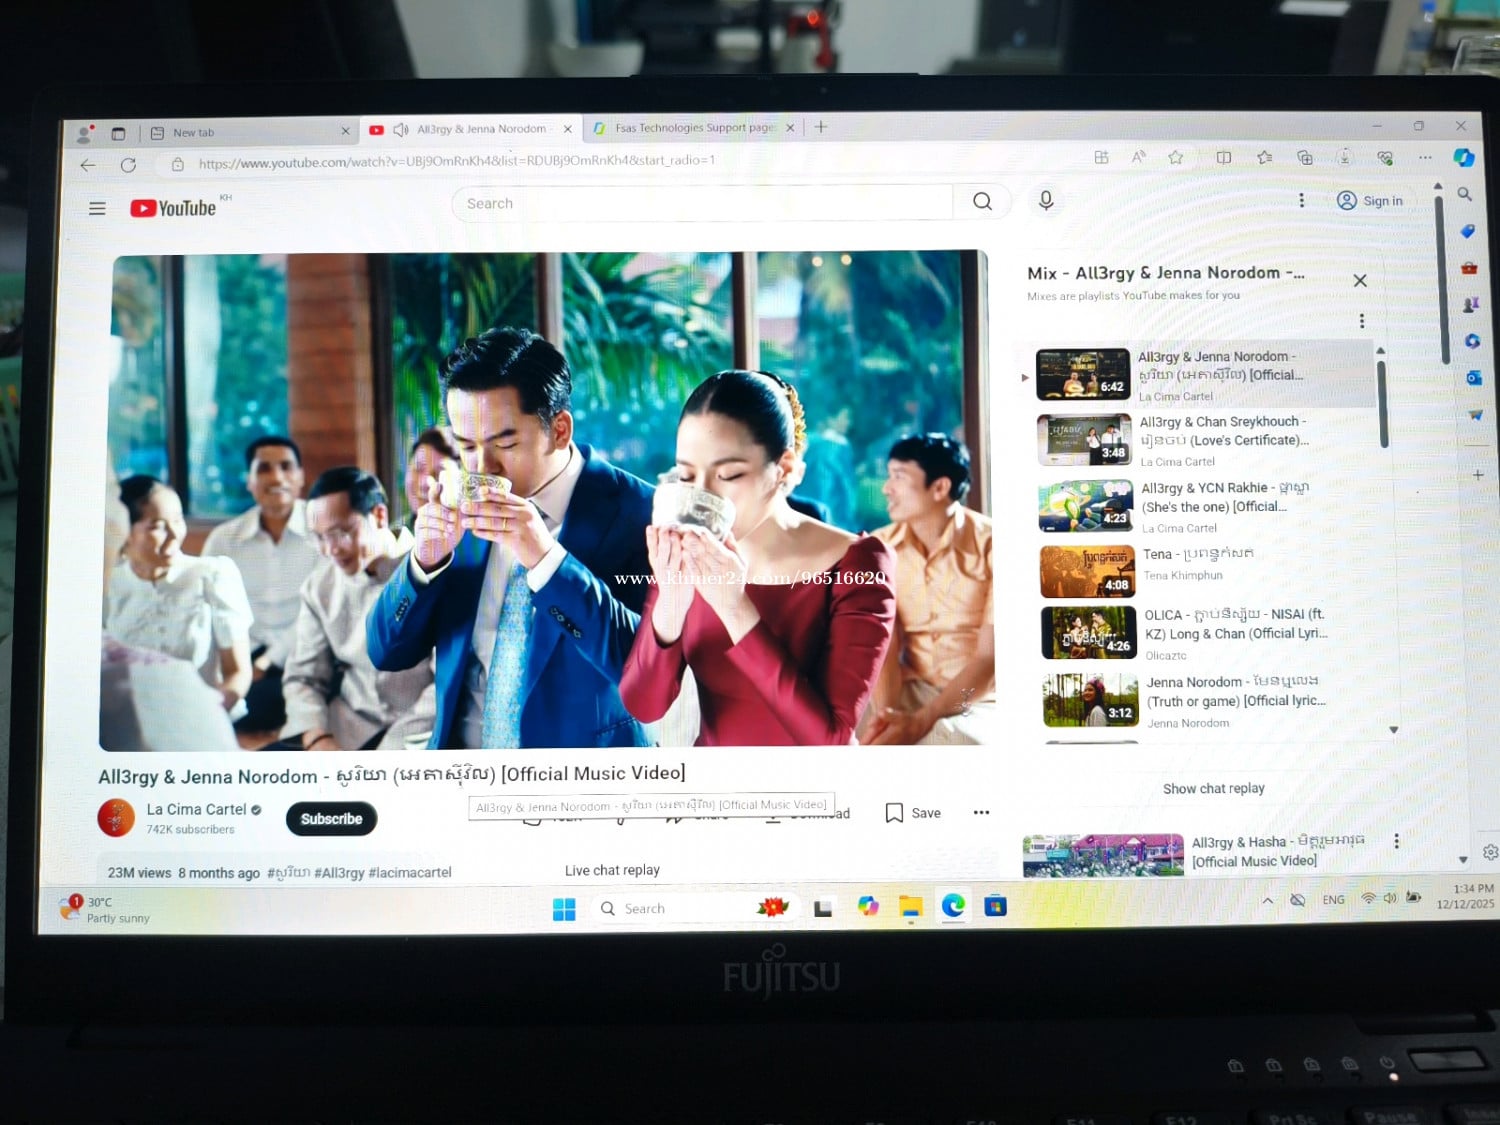Click the search magnifier button
This screenshot has width=1500, height=1125.
(982, 202)
